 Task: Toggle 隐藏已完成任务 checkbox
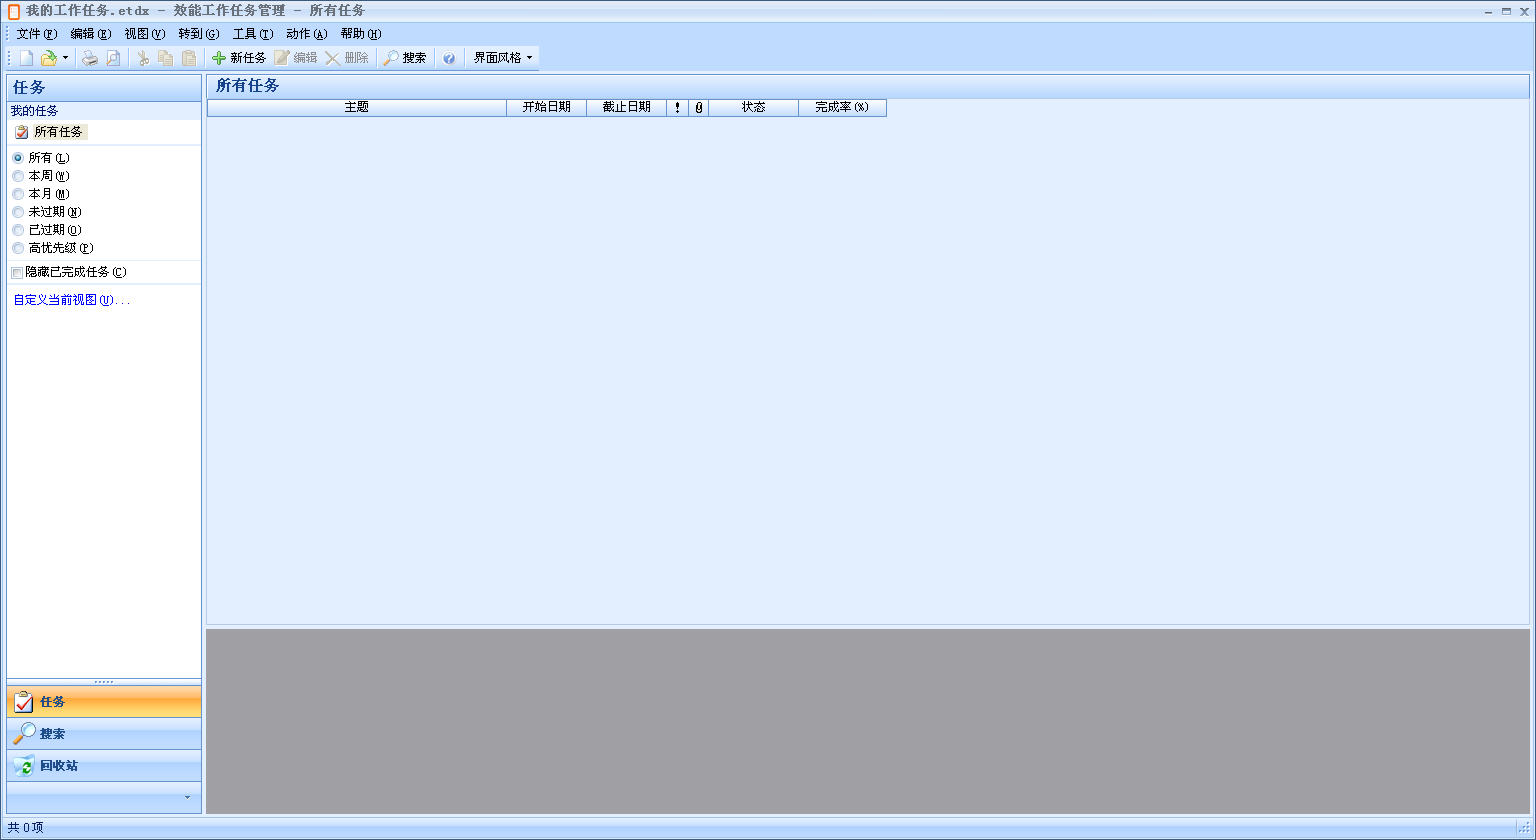(17, 272)
